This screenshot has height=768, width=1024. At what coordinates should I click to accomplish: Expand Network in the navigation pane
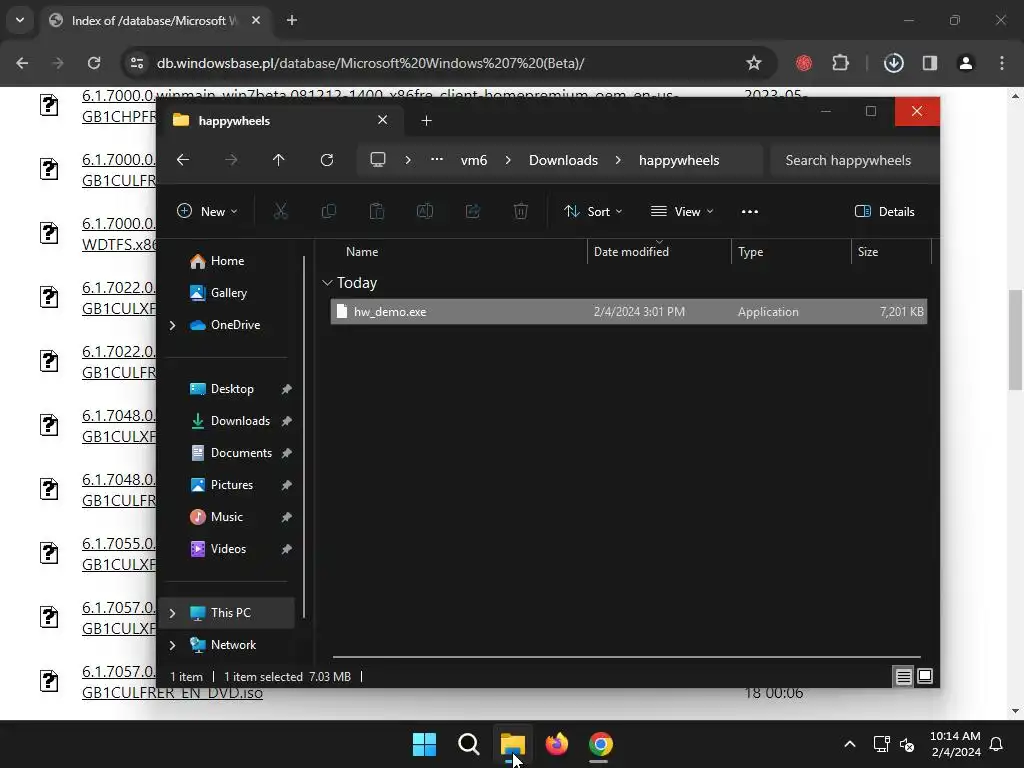[172, 645]
